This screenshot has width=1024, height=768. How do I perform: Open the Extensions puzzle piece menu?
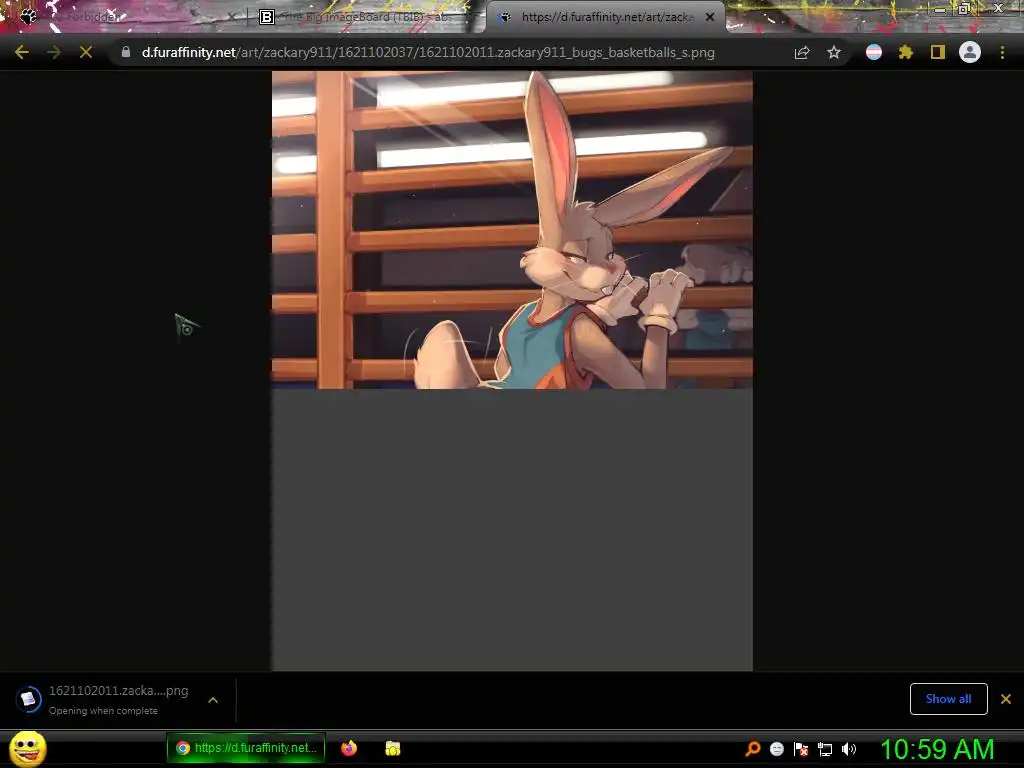point(906,52)
